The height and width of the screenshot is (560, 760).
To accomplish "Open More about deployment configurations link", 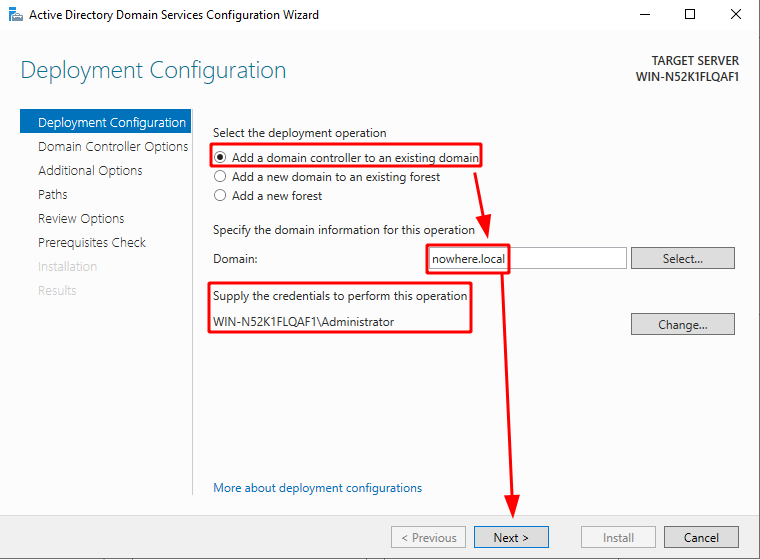I will click(x=317, y=488).
